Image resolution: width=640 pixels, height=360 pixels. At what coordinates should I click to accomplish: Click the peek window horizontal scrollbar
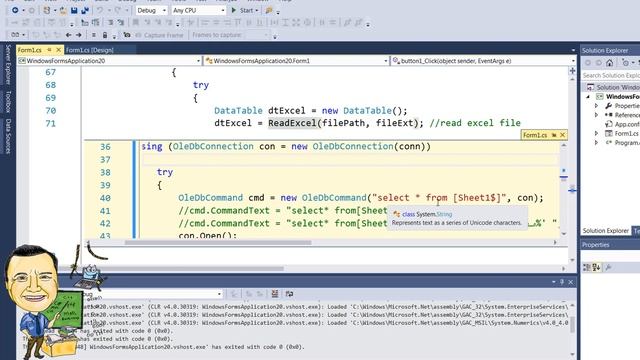(x=218, y=242)
